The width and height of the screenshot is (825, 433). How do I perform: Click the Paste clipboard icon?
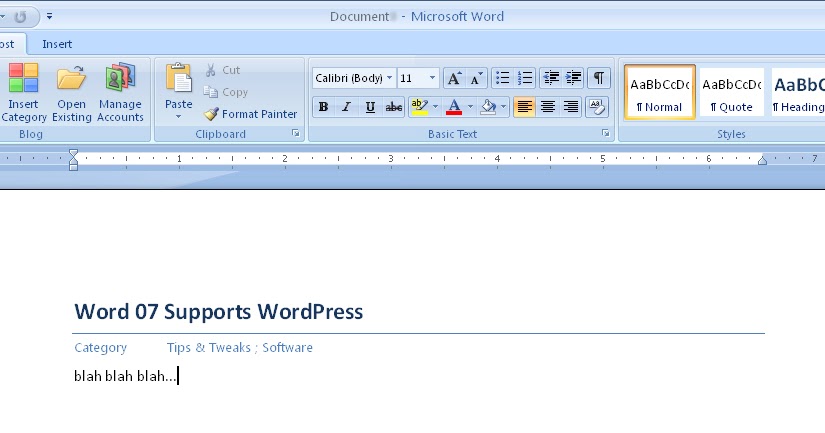(x=178, y=79)
